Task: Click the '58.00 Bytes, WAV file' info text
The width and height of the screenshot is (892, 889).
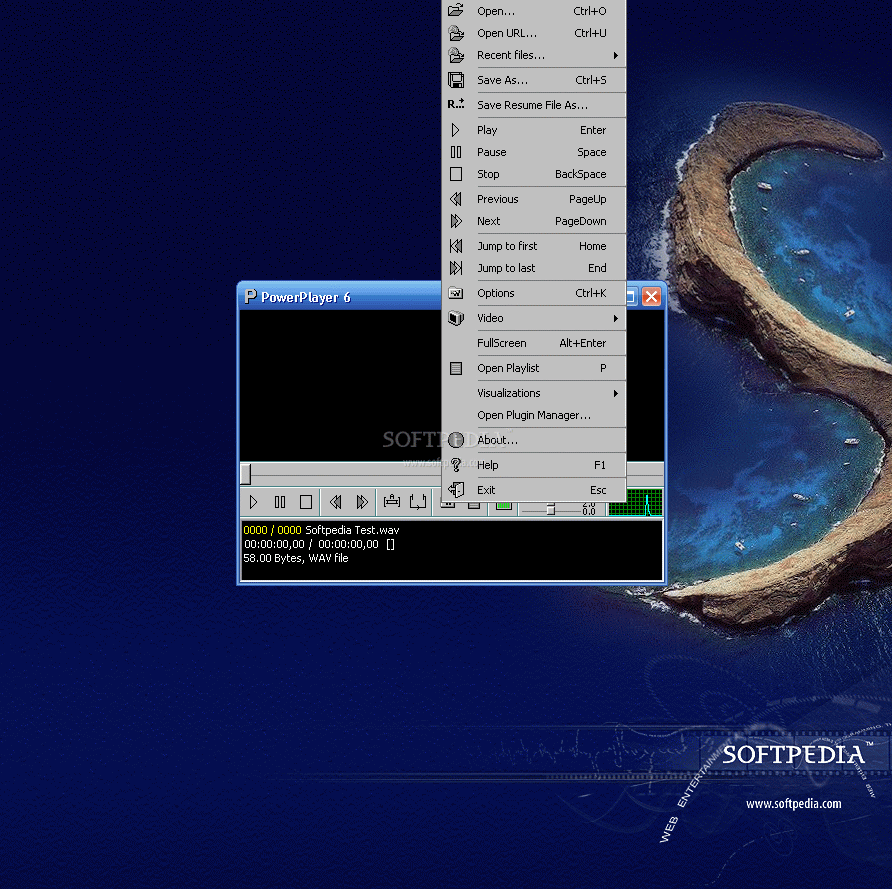Action: [x=296, y=559]
